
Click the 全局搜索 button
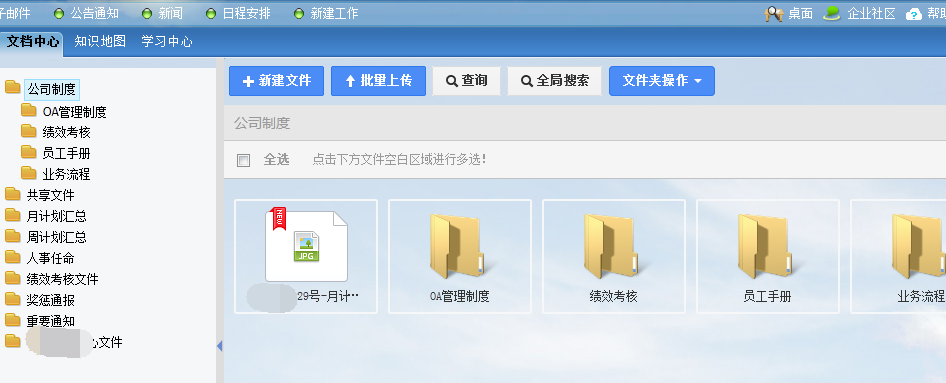[554, 81]
